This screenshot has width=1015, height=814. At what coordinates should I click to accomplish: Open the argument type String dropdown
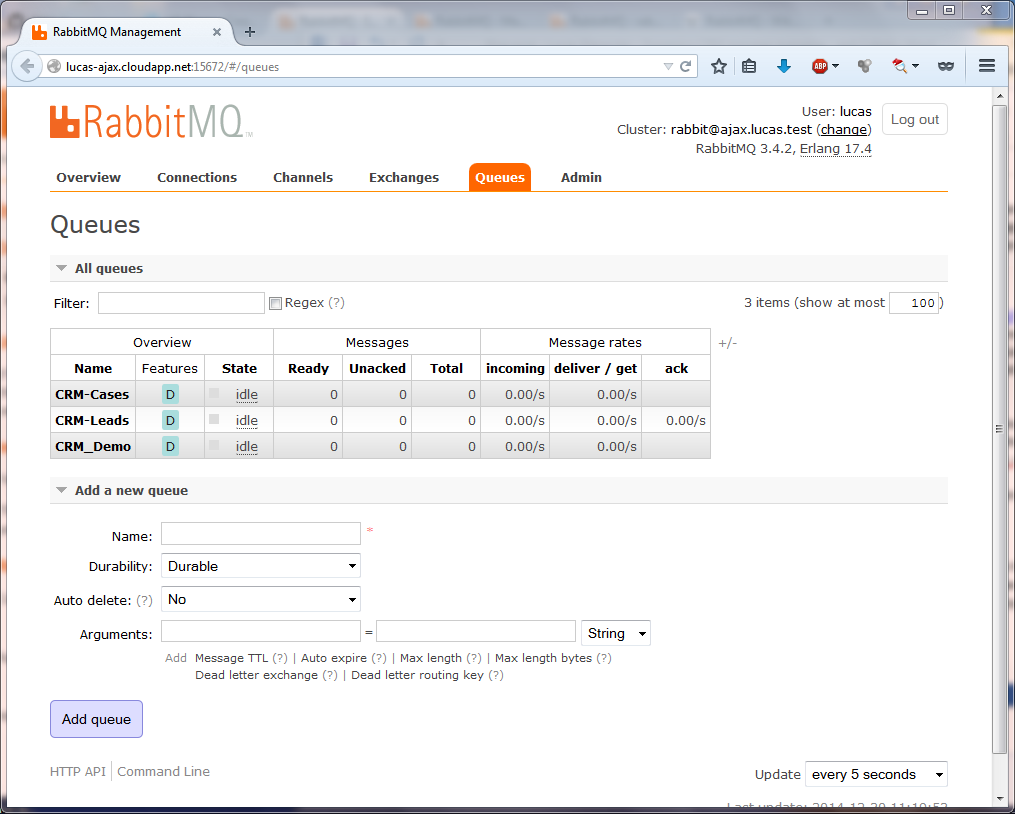[x=616, y=633]
